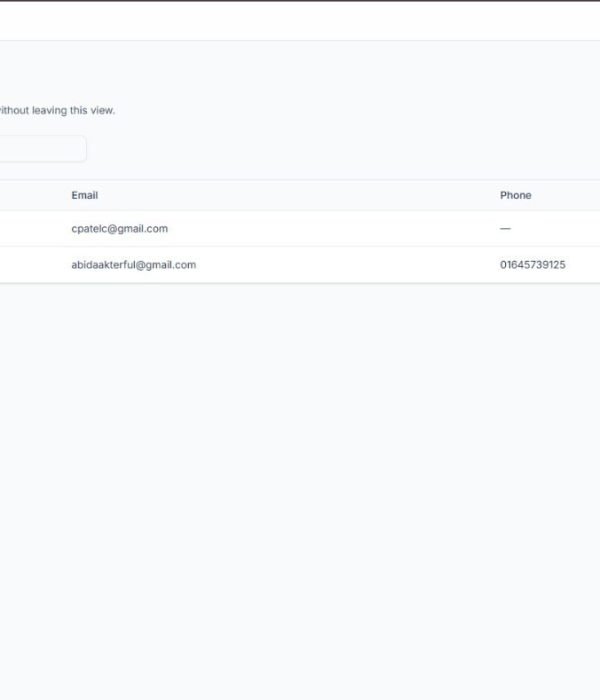600x700 pixels.
Task: Click the white top header bar
Action: pos(300,21)
